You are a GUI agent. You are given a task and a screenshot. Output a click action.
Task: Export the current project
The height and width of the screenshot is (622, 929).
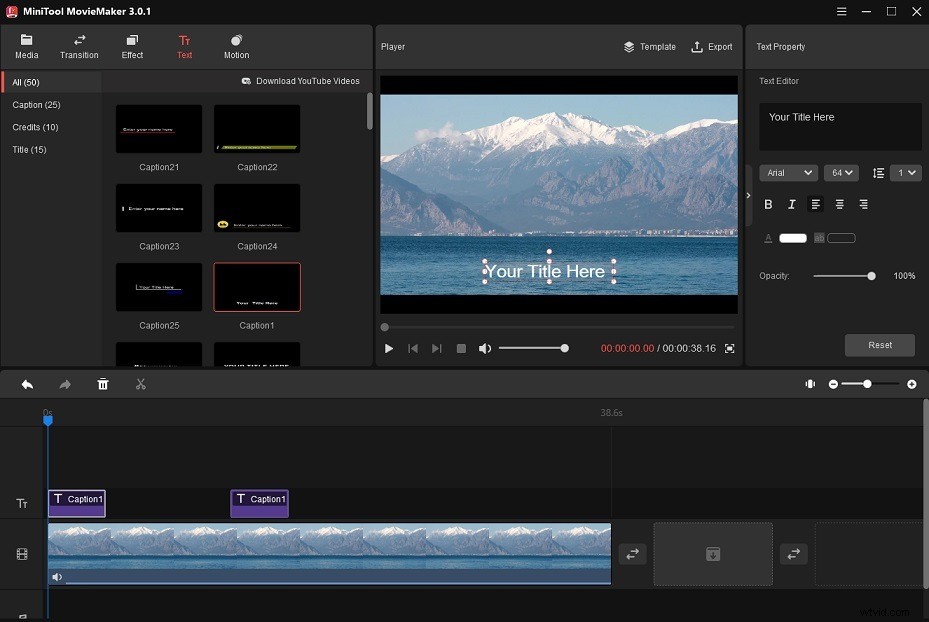pos(712,46)
